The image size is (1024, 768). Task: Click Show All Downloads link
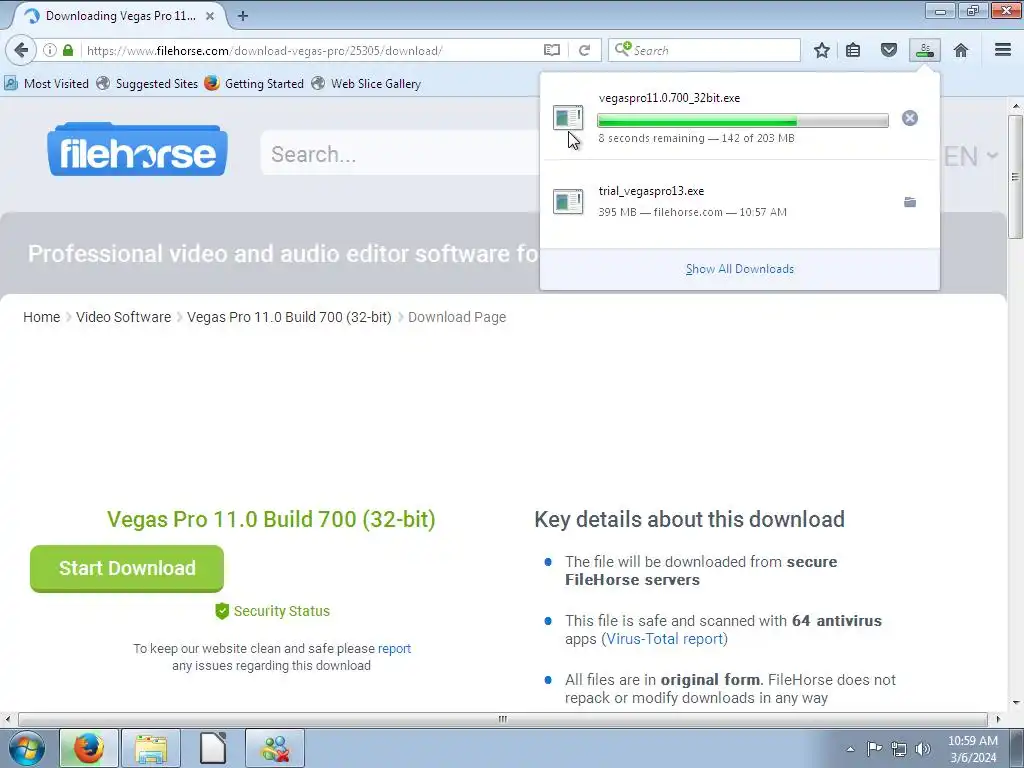click(740, 269)
